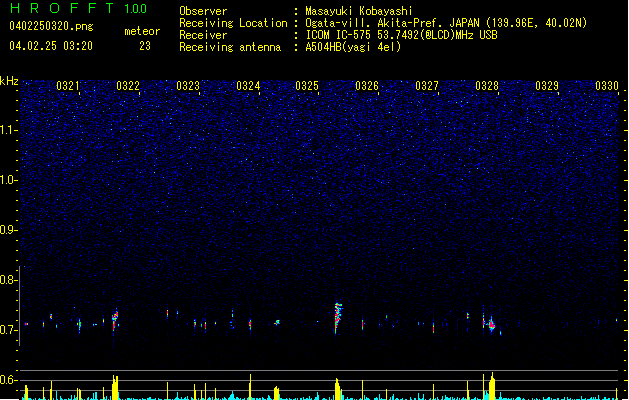Click the tall yellow power spike below 0328
Screen dimensions: 629x400
[492, 386]
